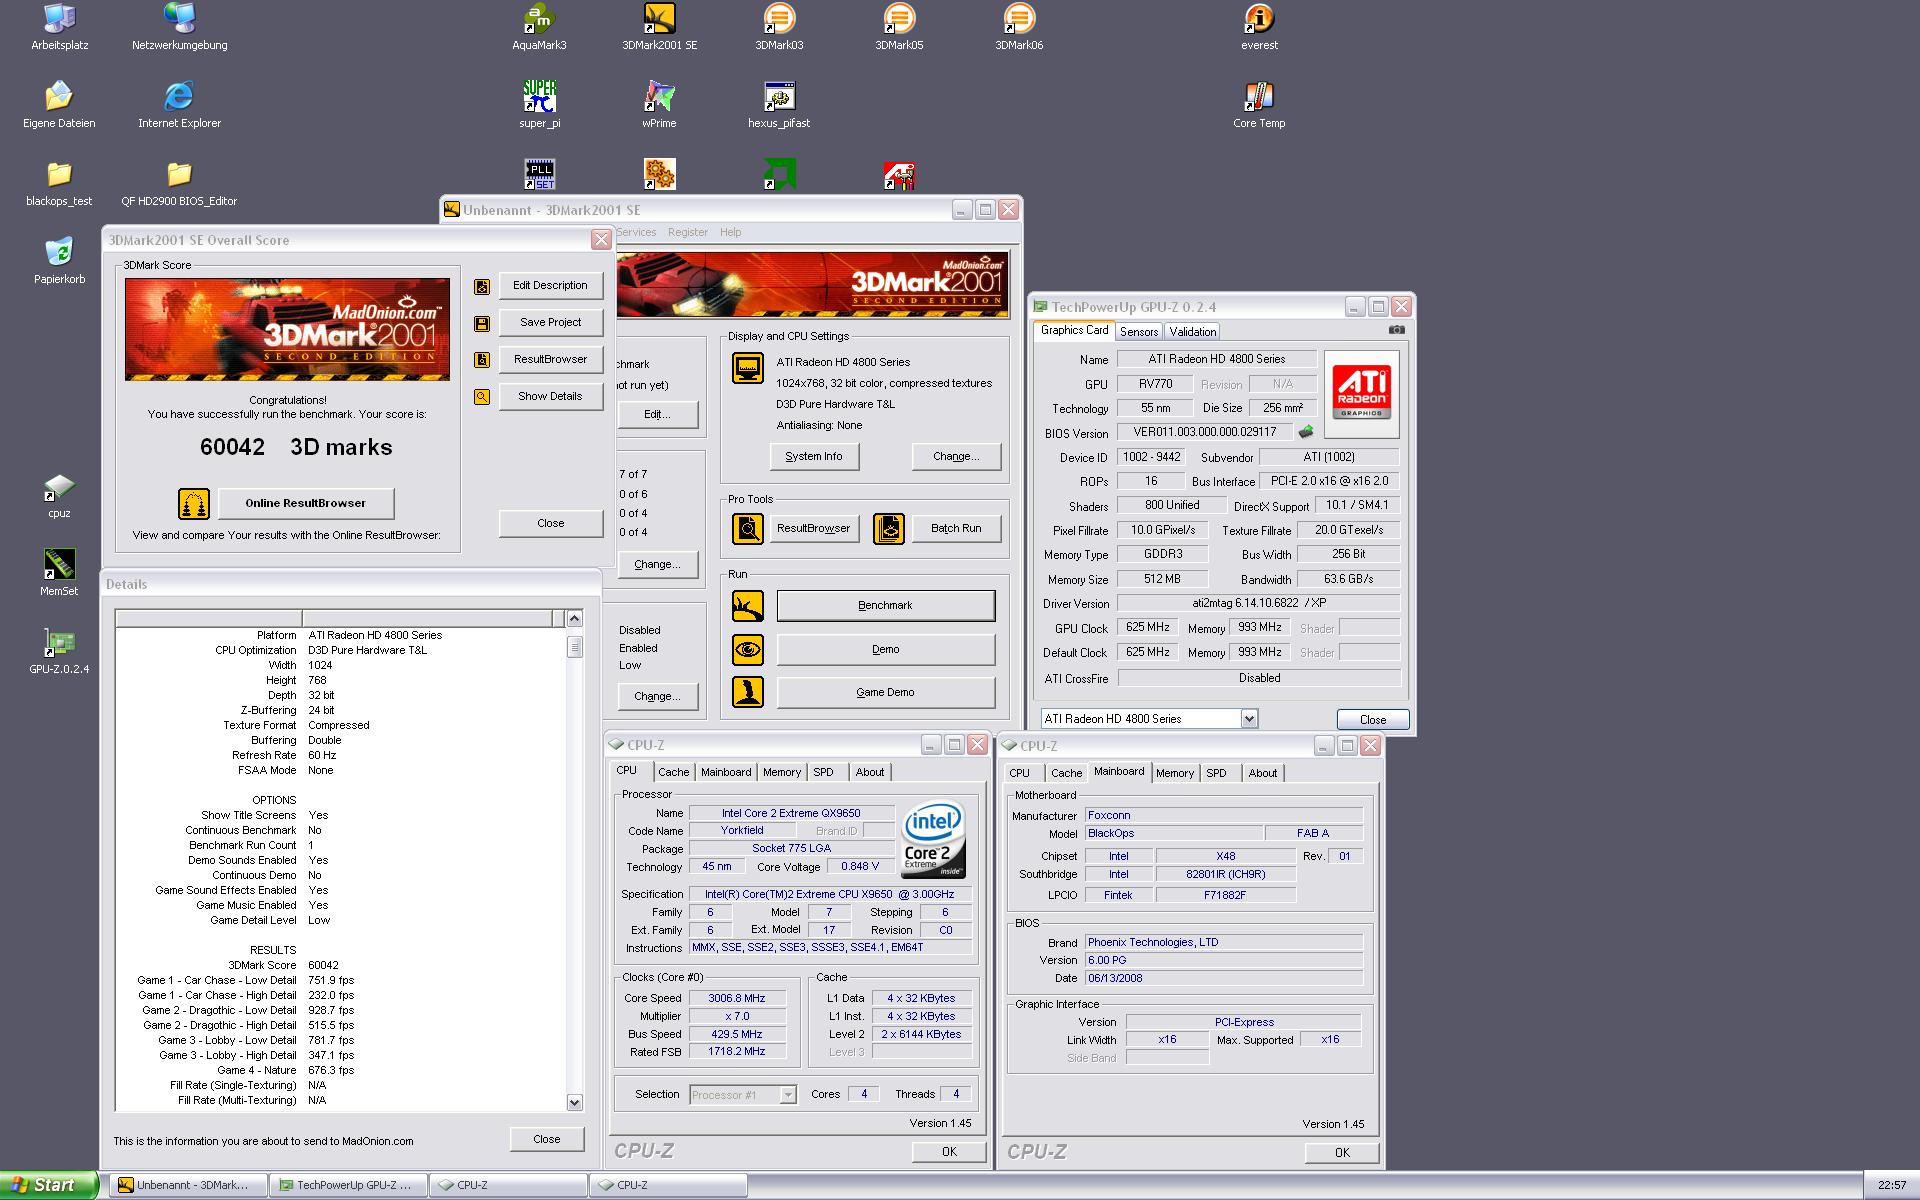1920x1200 pixels.
Task: Click OK in the left CPU-Z window
Action: pyautogui.click(x=949, y=1152)
